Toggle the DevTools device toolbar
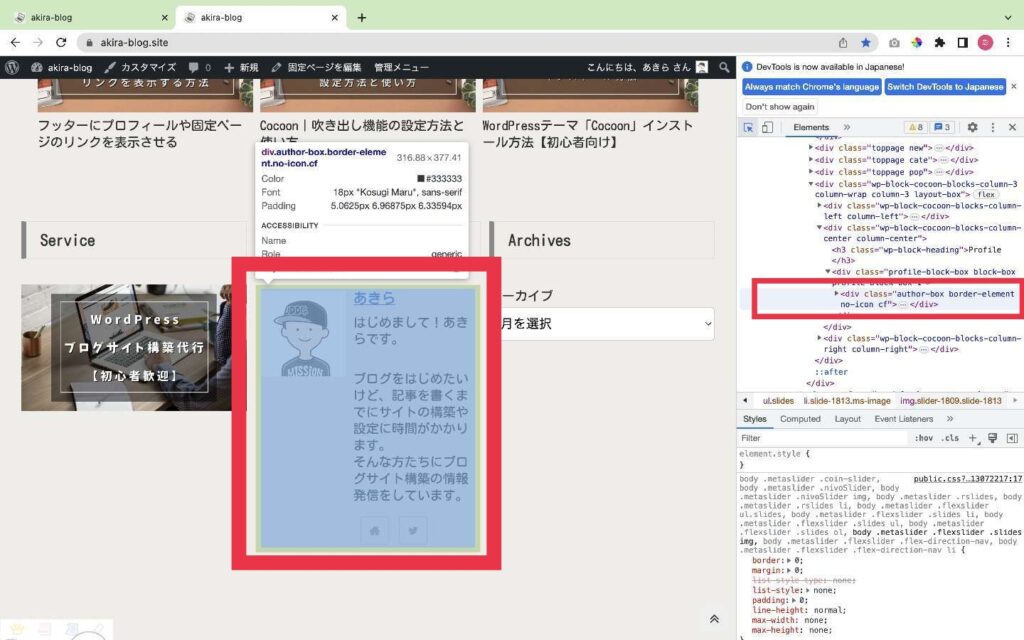This screenshot has height=640, width=1024. click(x=767, y=127)
